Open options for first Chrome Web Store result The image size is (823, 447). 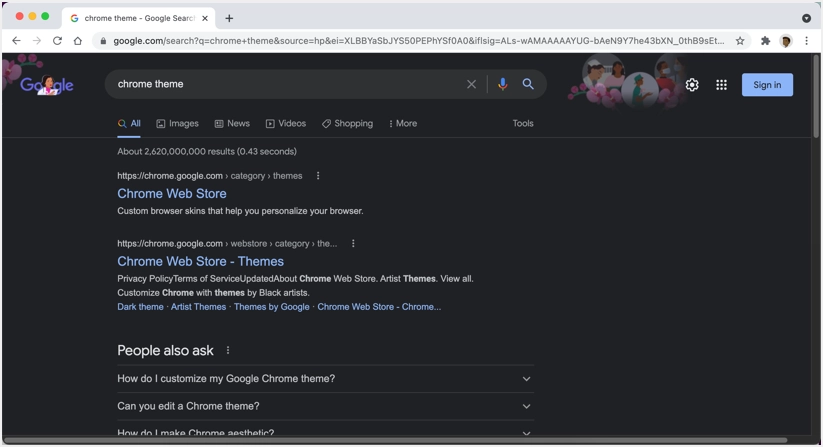[318, 176]
